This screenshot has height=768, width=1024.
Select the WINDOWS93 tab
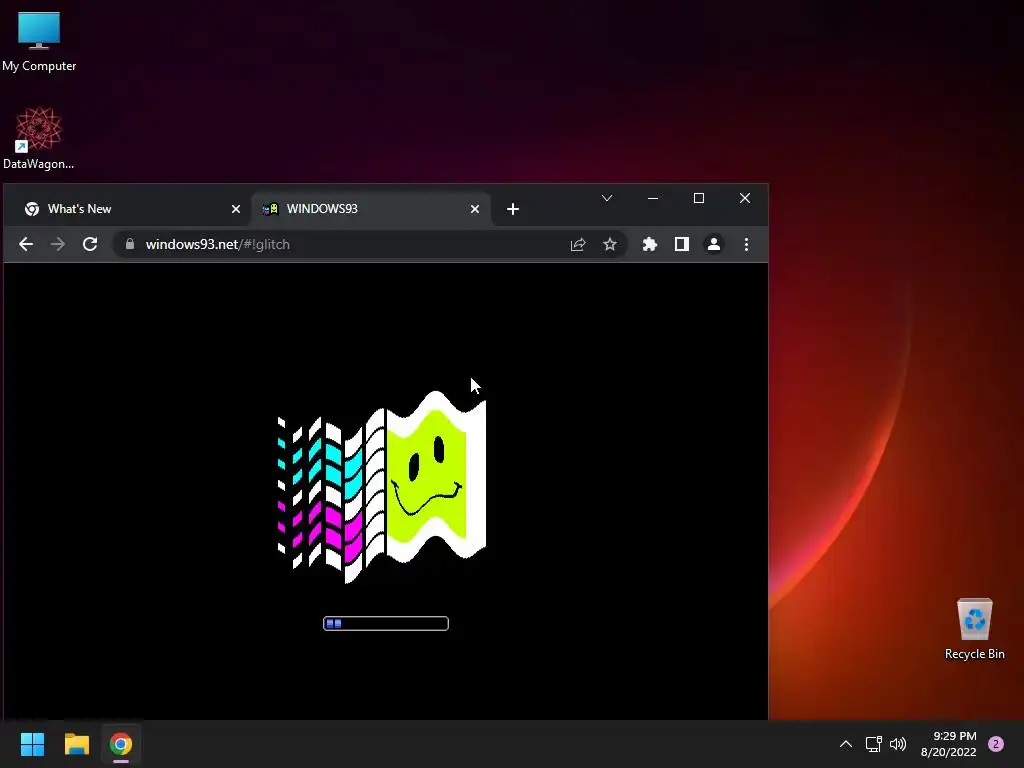tap(370, 209)
